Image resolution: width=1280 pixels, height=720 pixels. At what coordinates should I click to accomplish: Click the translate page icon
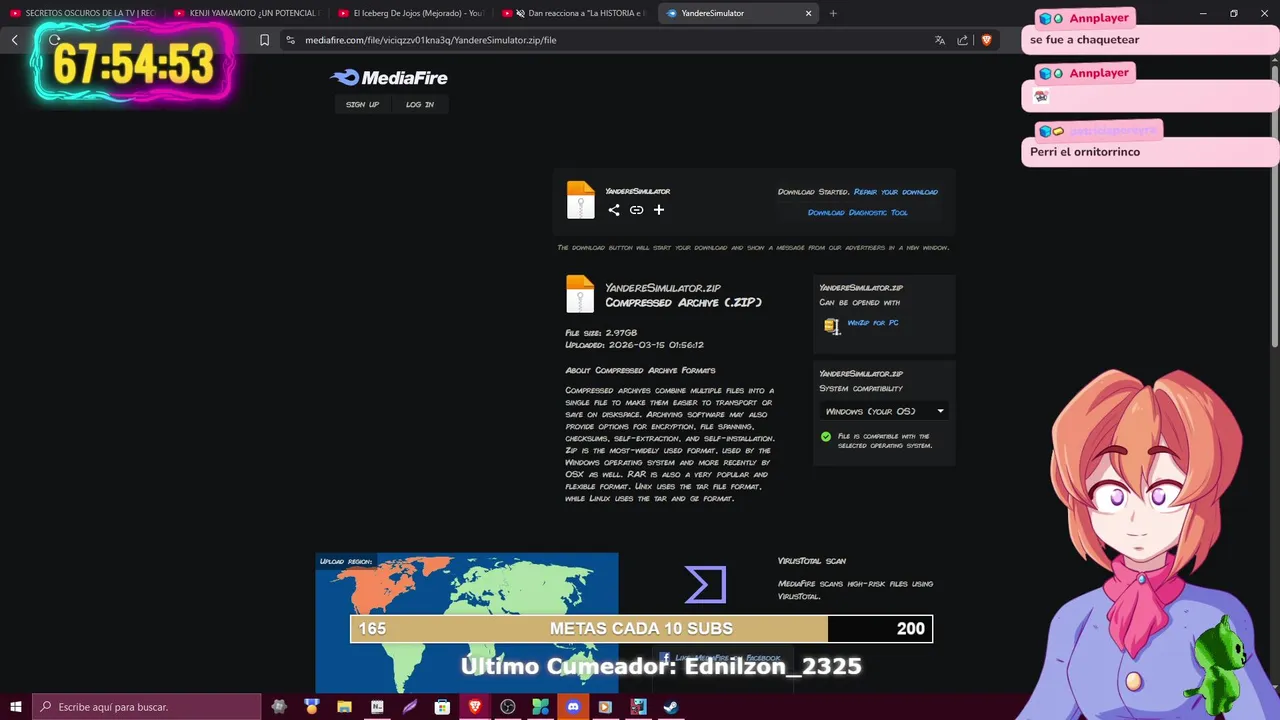[x=940, y=40]
